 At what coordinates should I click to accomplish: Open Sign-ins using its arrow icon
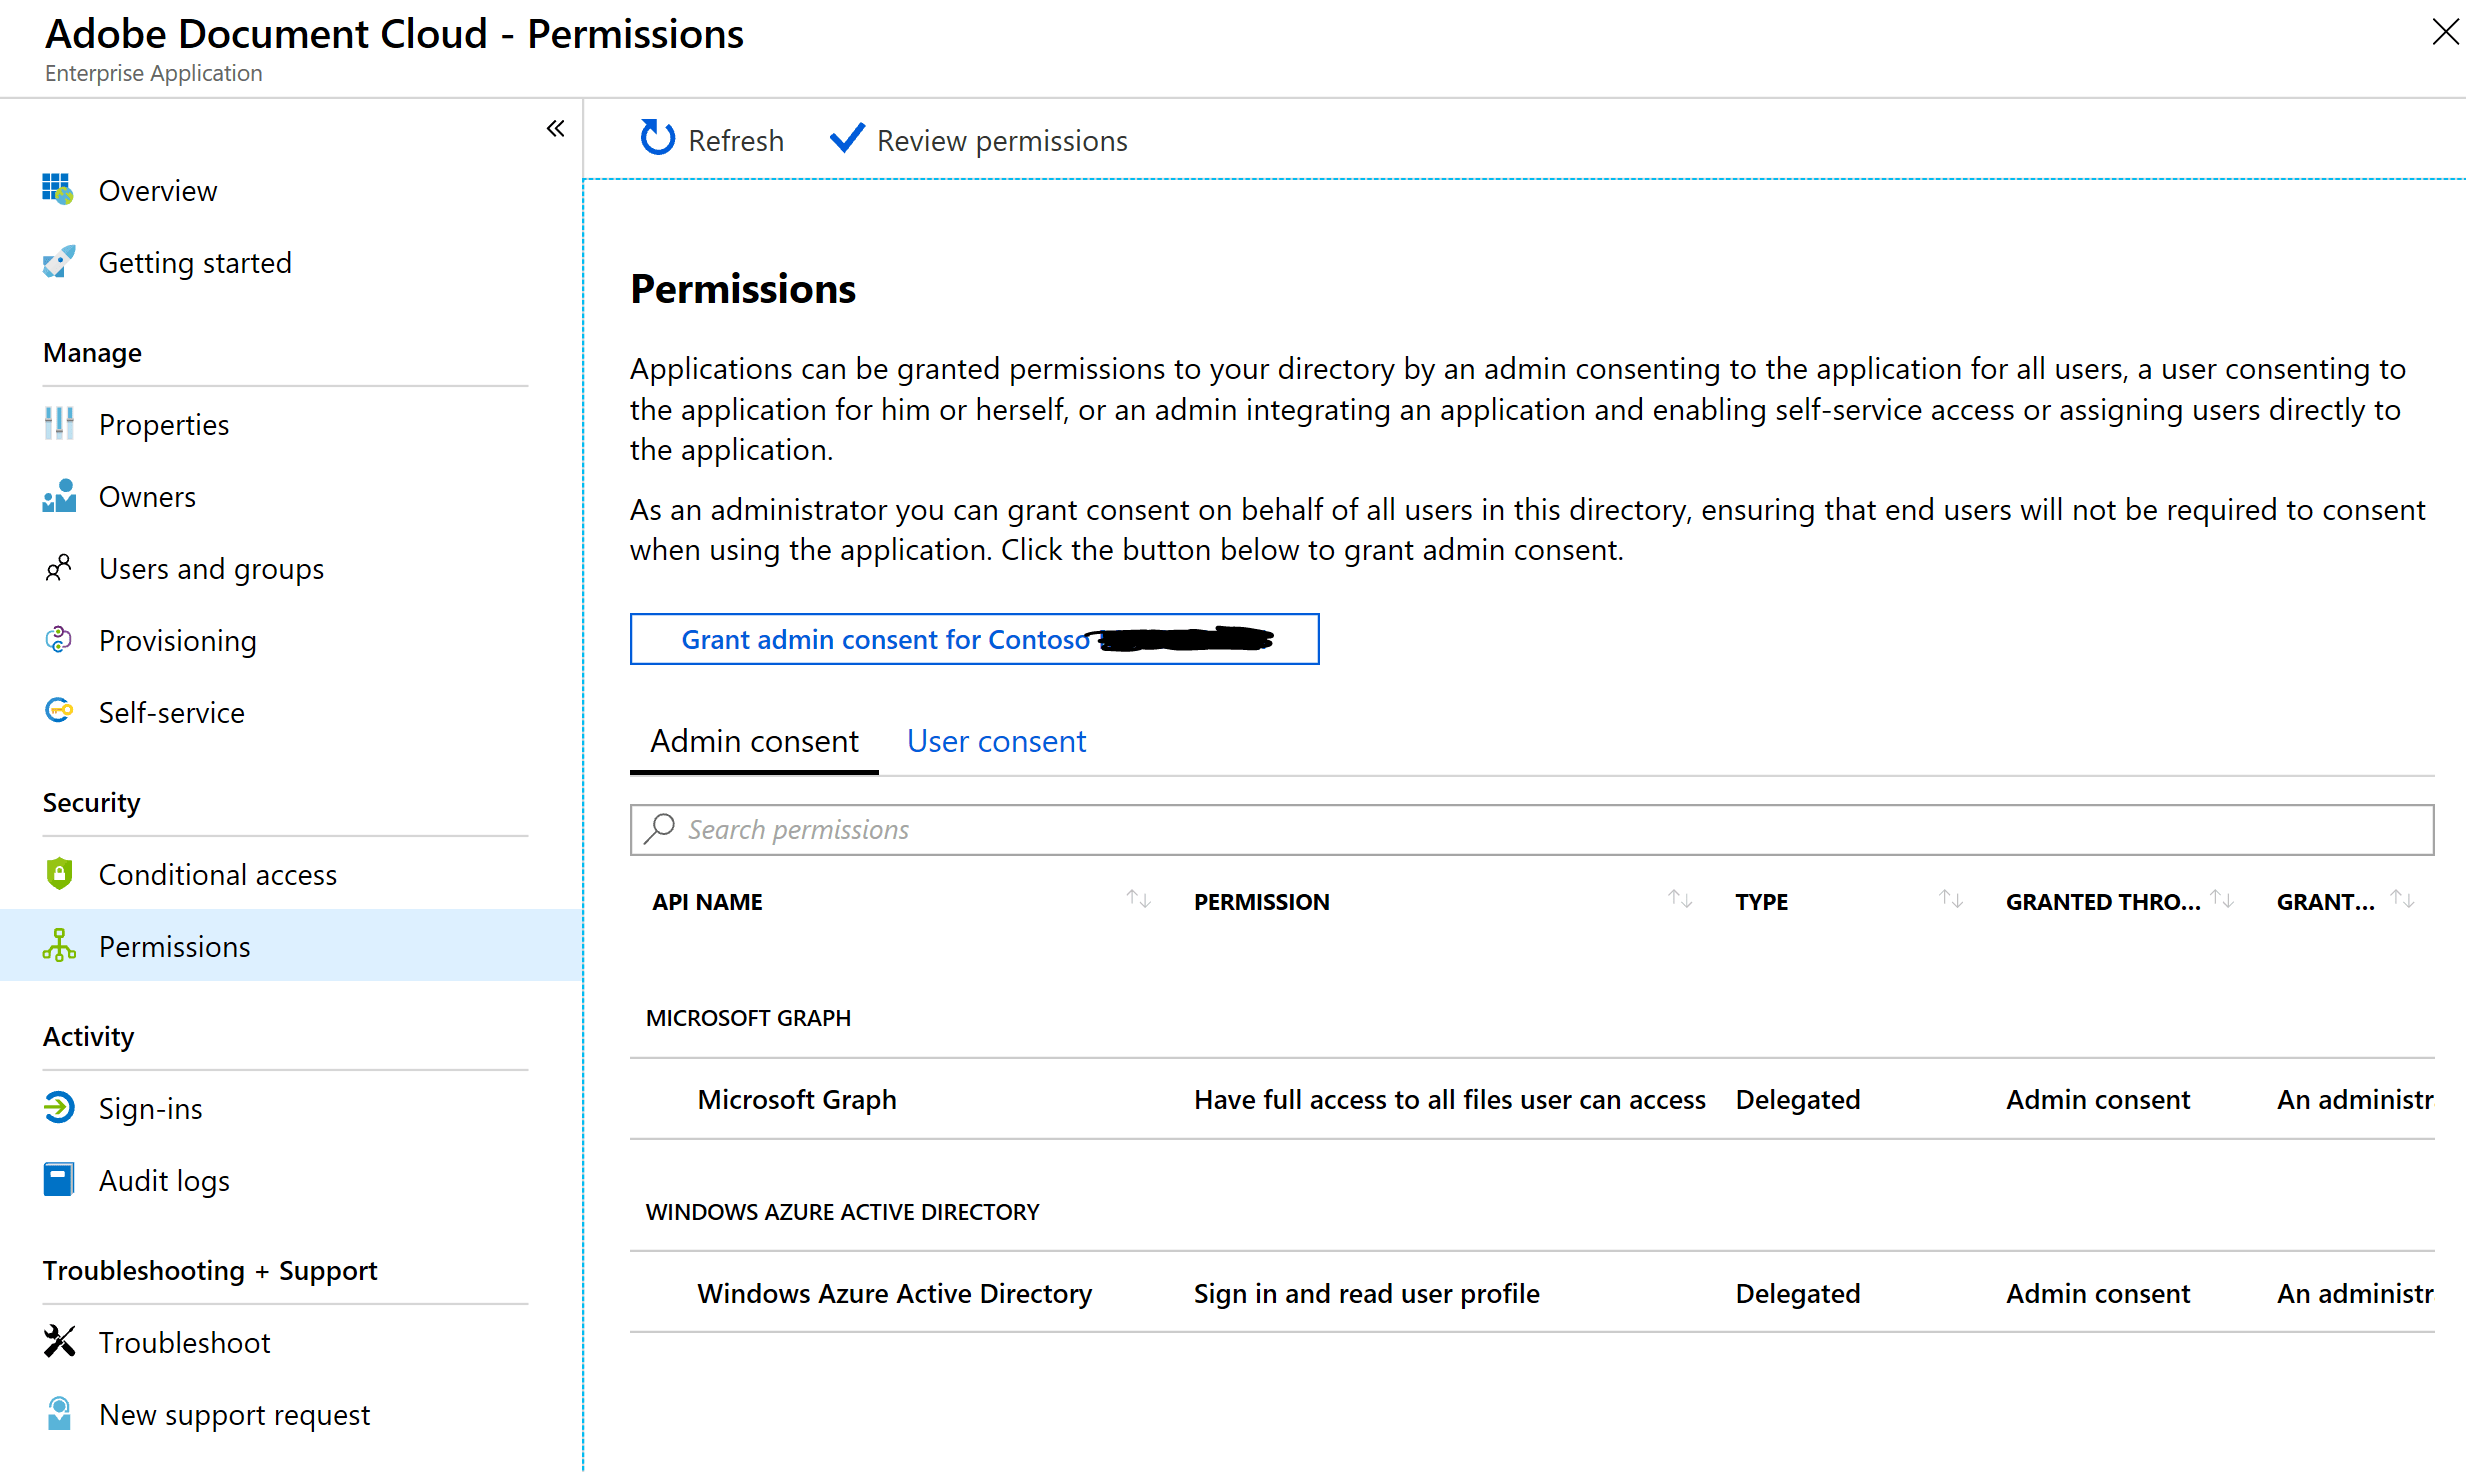(x=58, y=1108)
